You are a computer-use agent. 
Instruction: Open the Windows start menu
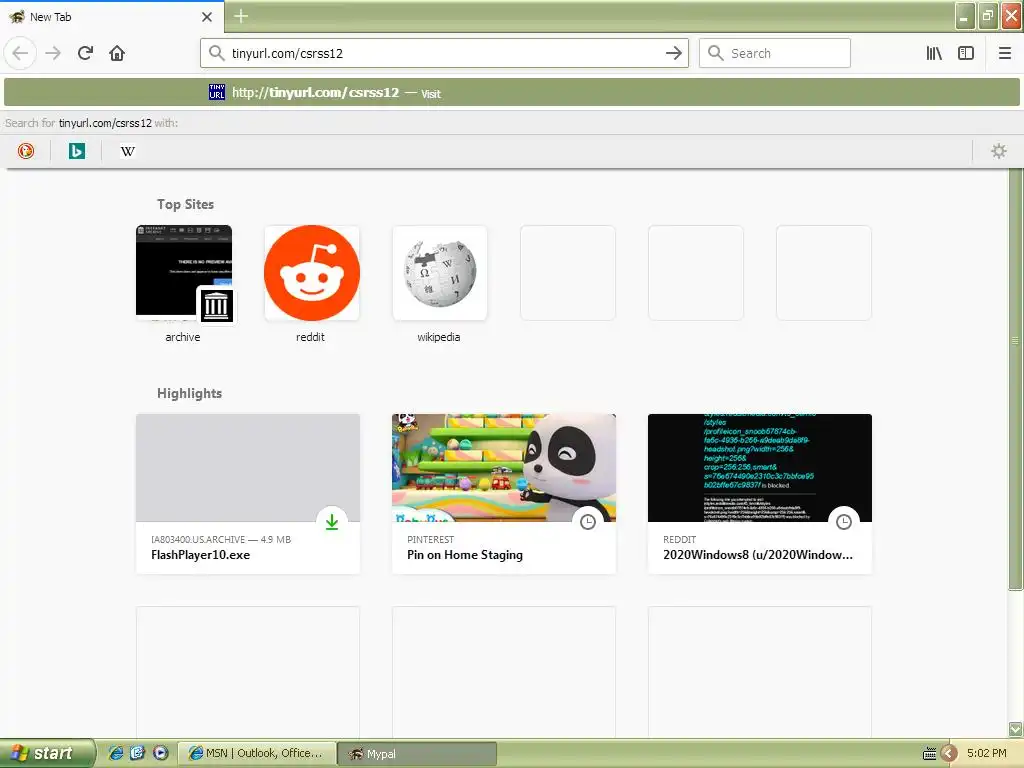click(47, 753)
